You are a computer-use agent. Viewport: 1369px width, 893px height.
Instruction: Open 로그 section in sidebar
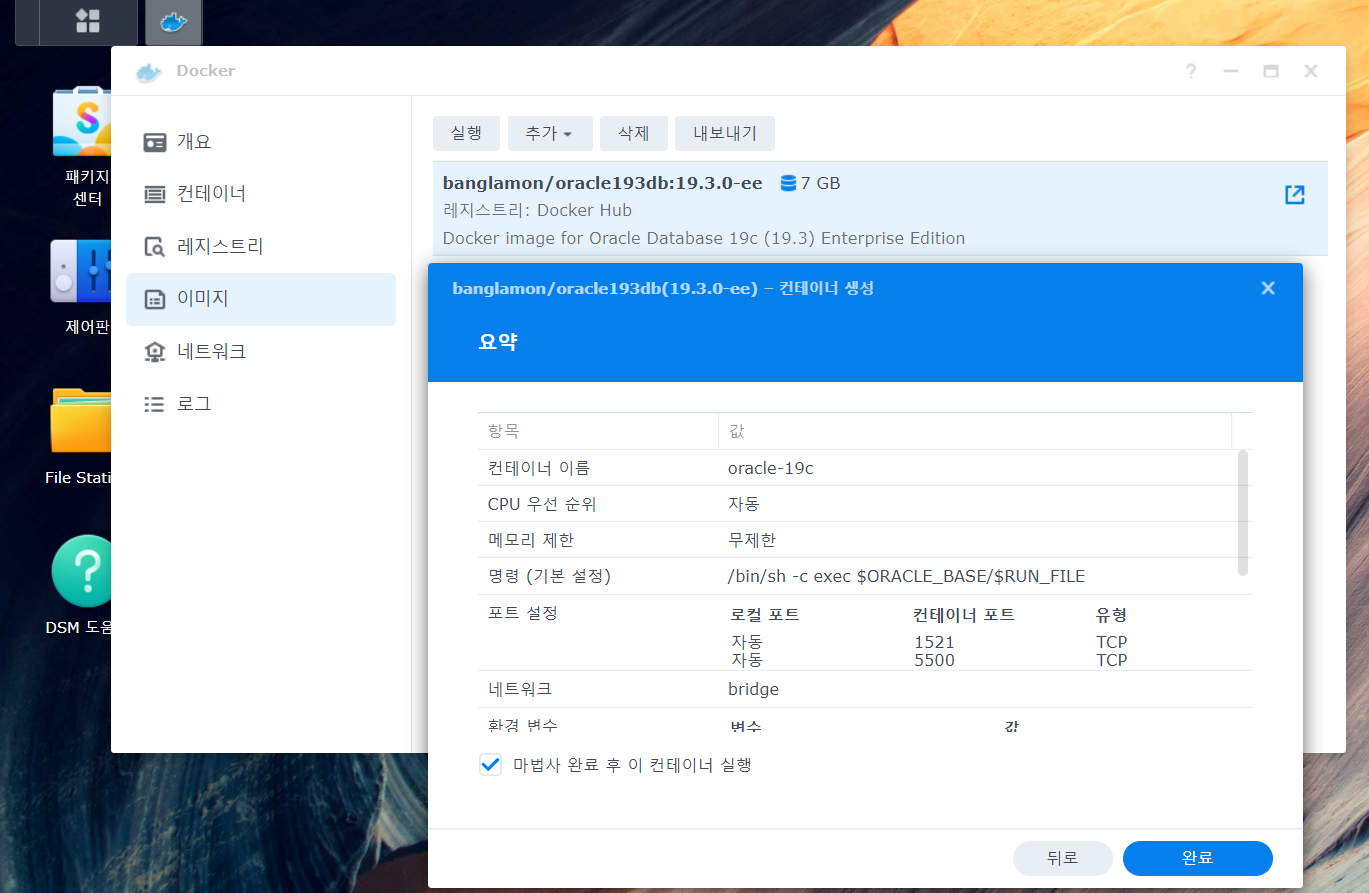coord(261,404)
